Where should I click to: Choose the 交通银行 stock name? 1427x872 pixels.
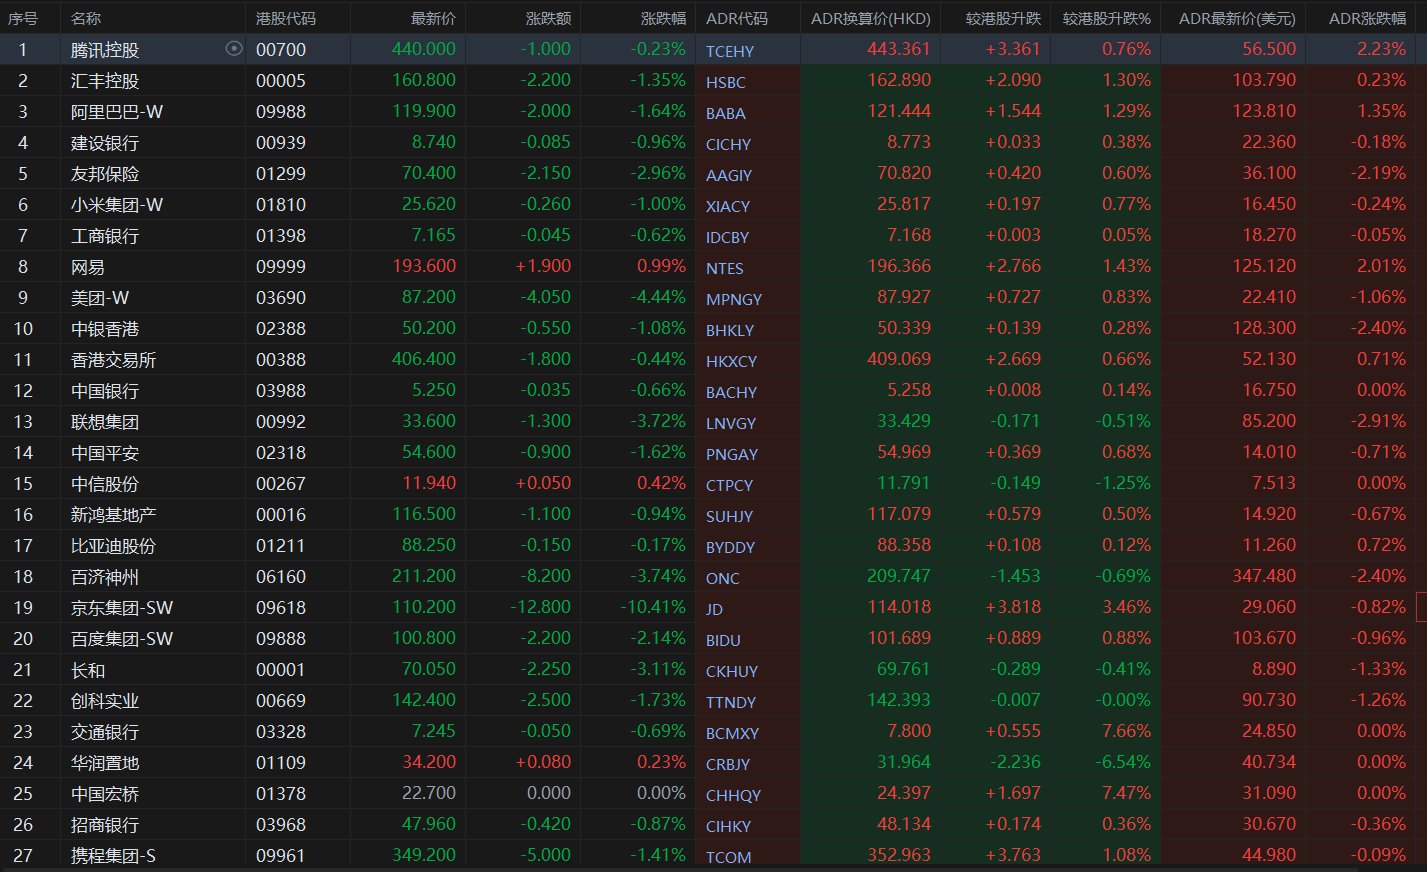pos(105,732)
